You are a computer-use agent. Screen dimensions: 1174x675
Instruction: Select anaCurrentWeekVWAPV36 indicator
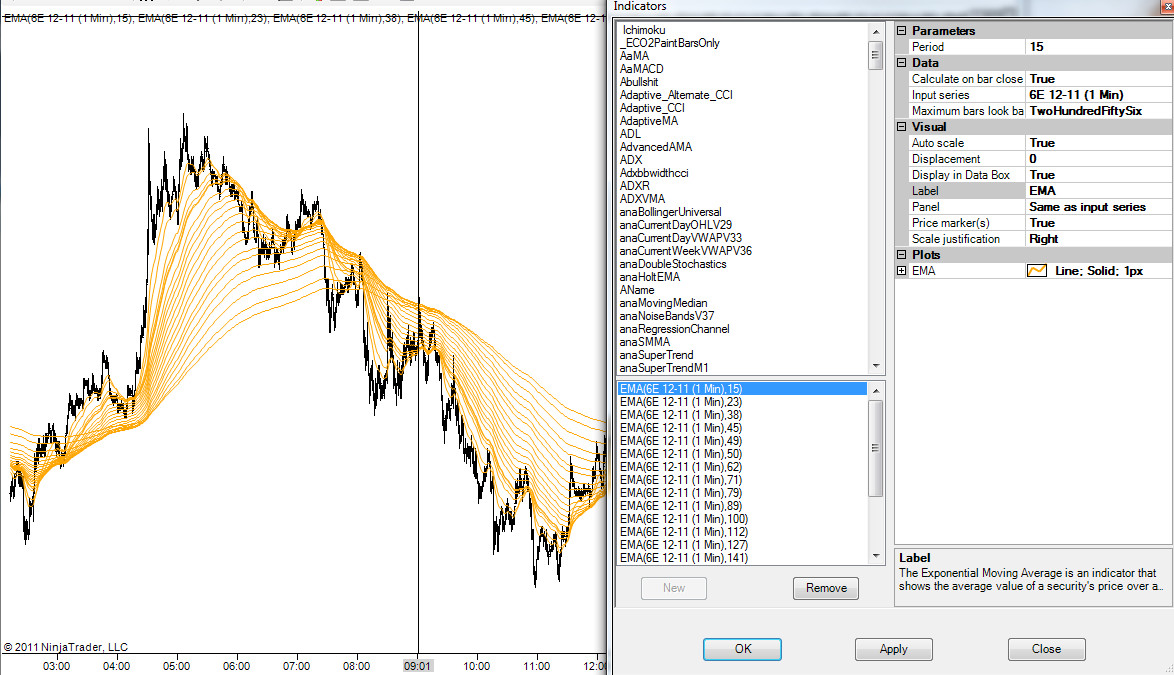pos(686,251)
